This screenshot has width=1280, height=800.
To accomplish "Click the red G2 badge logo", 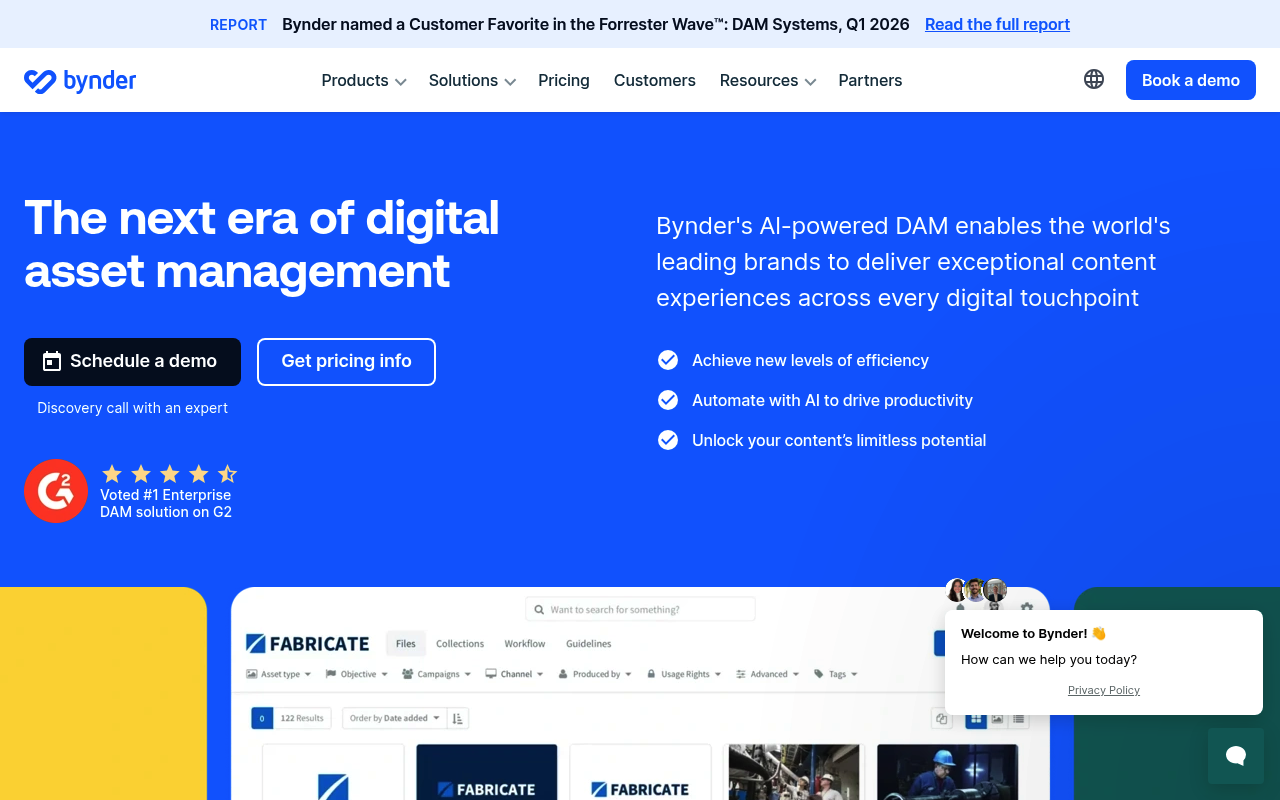I will (56, 491).
